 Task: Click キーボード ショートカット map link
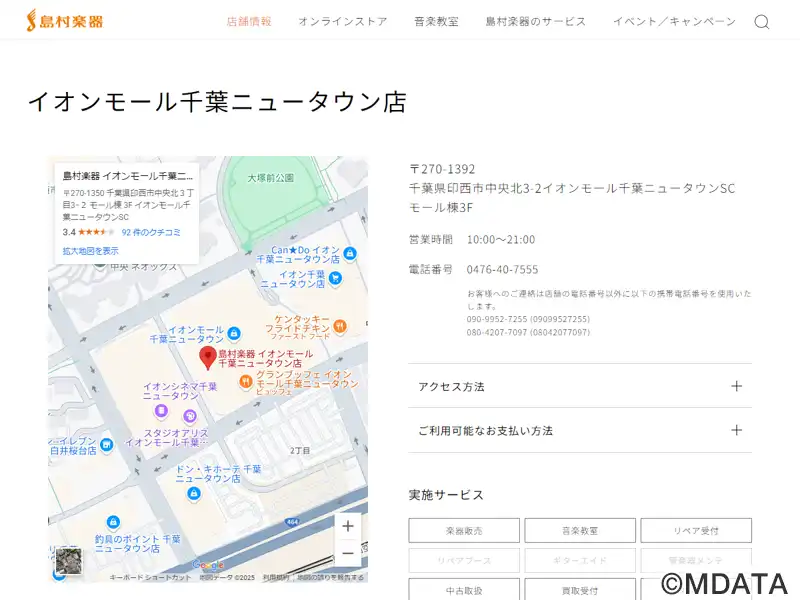pyautogui.click(x=151, y=578)
